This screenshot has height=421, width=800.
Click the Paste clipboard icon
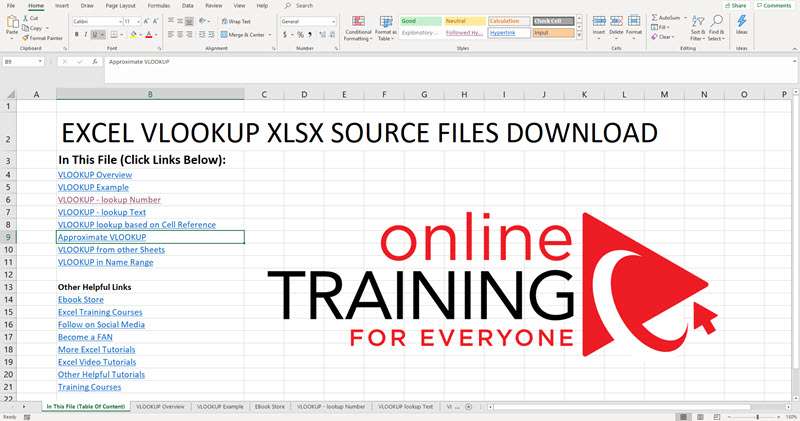[12, 22]
